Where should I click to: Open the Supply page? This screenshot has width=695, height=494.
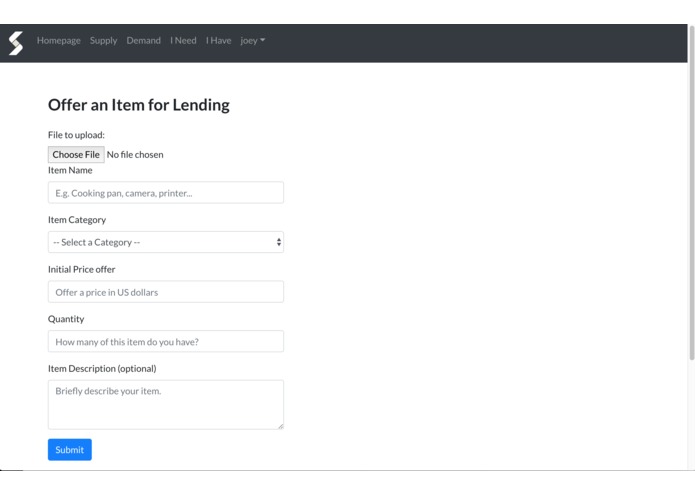coord(103,40)
